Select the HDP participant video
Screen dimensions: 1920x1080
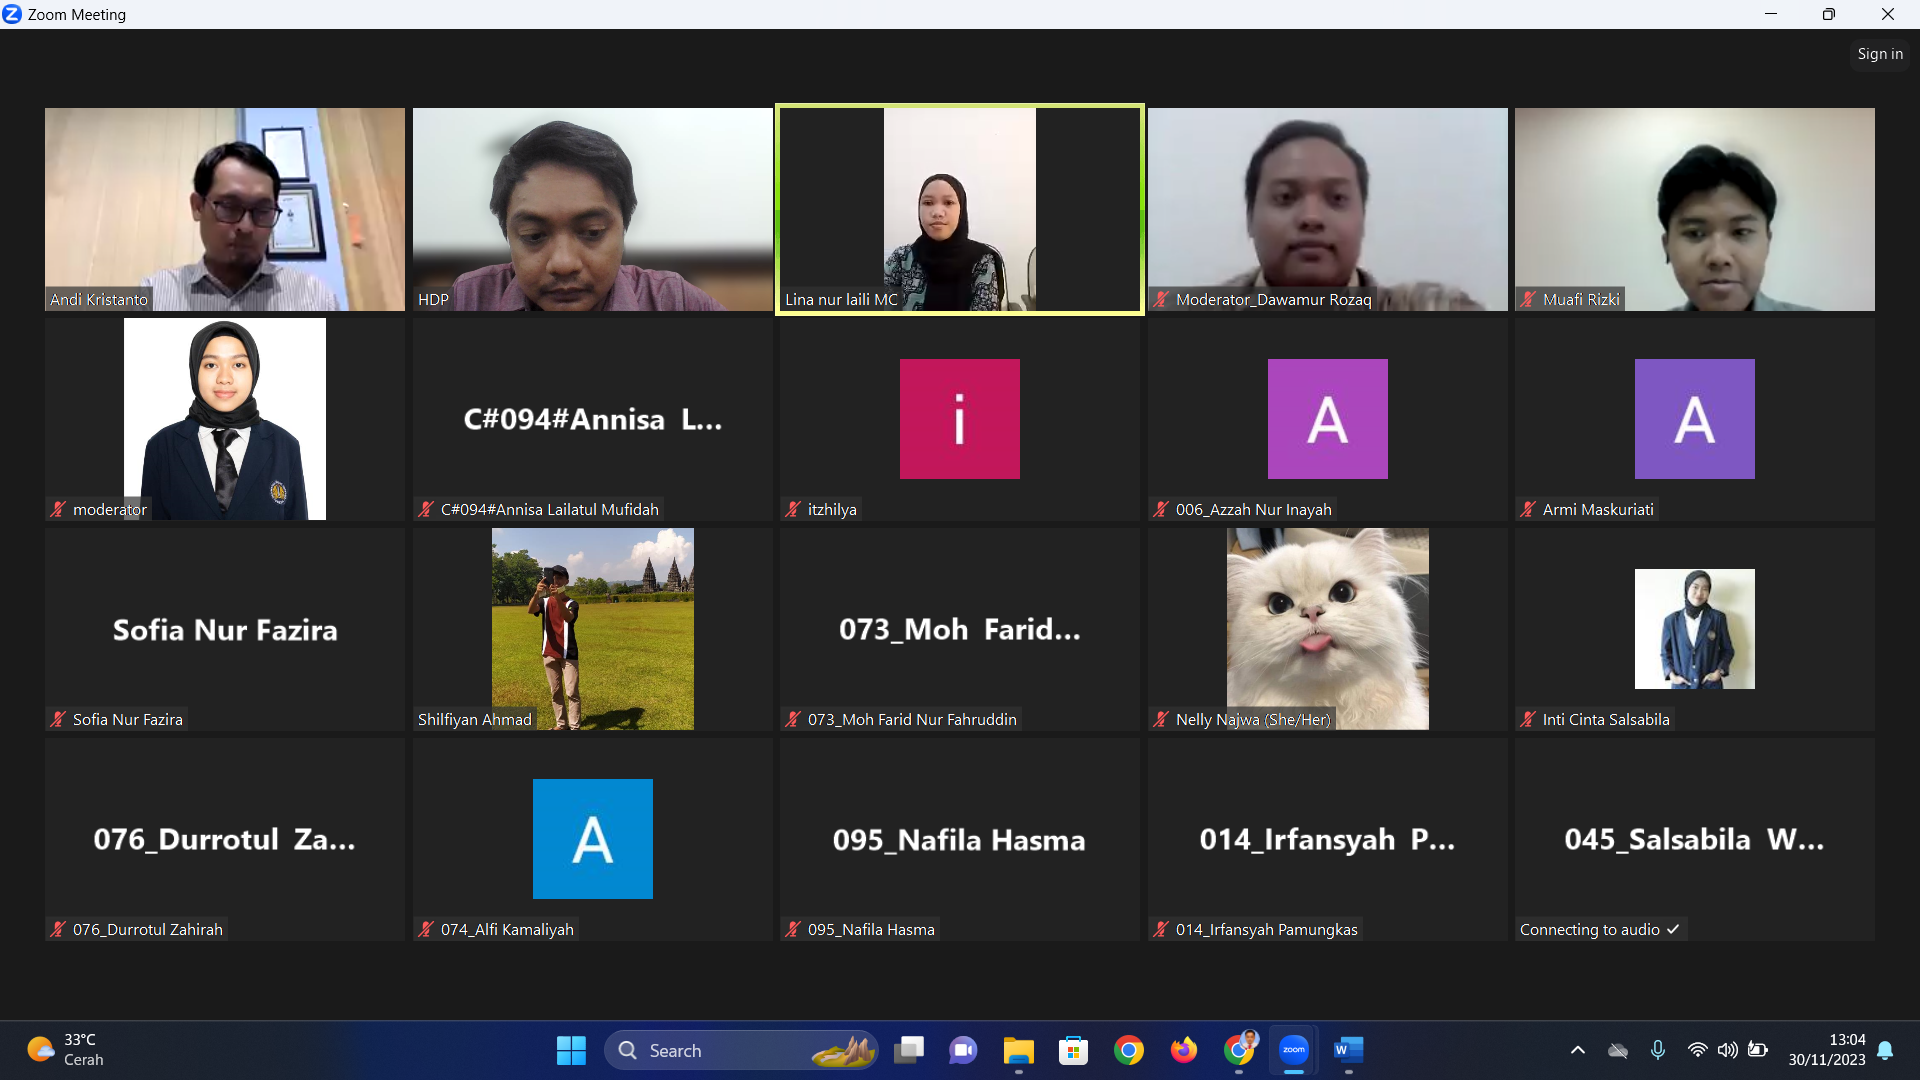(x=593, y=209)
